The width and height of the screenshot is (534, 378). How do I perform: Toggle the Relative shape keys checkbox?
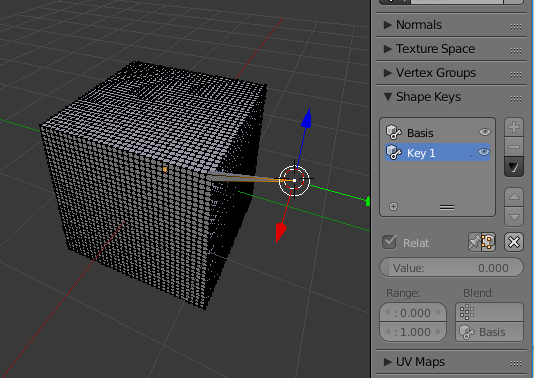(x=389, y=242)
